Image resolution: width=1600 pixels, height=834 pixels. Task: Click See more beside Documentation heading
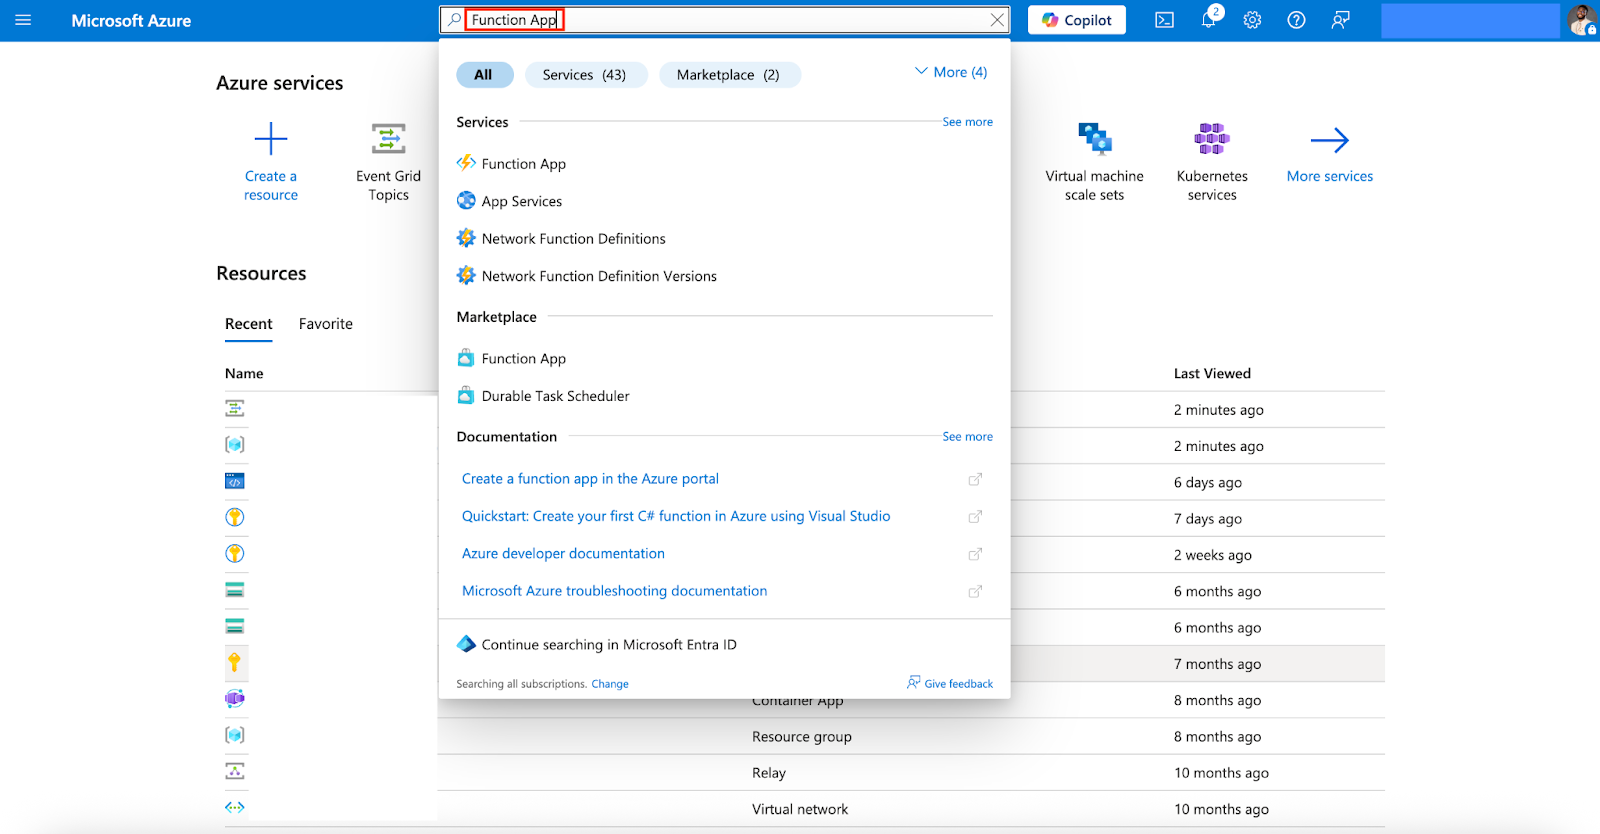click(967, 437)
